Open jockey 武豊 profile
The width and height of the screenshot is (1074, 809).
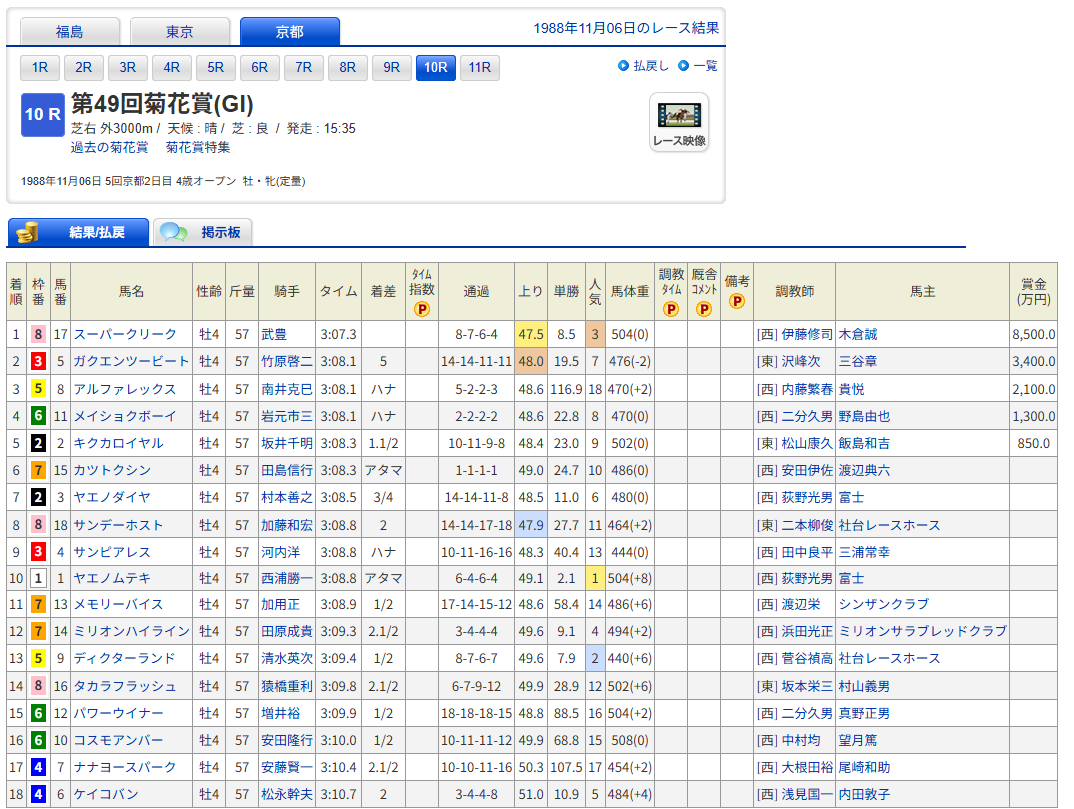pyautogui.click(x=273, y=334)
